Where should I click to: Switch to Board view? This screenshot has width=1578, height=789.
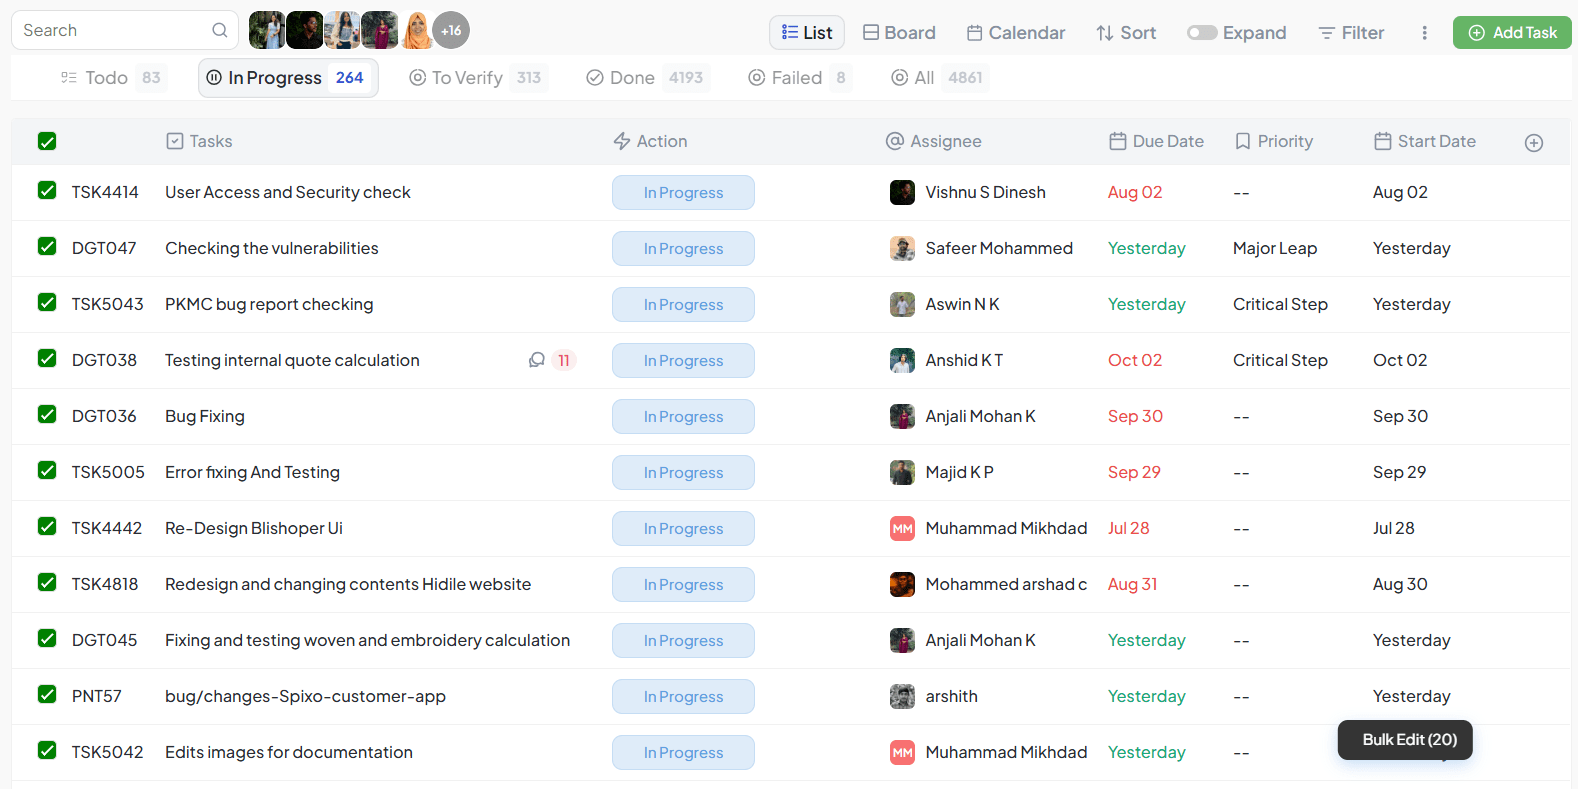(899, 33)
